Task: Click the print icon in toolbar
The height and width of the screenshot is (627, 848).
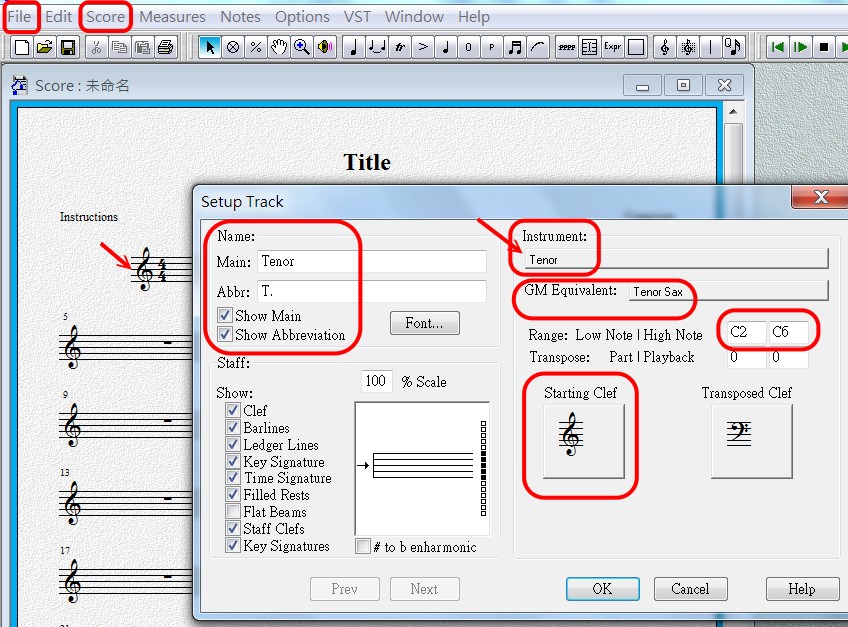Action: point(166,47)
